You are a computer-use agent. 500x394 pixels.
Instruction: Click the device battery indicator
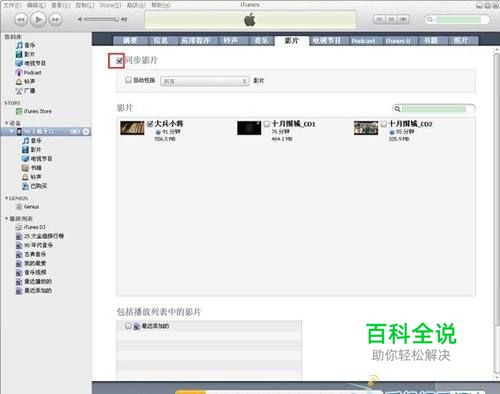(75, 132)
